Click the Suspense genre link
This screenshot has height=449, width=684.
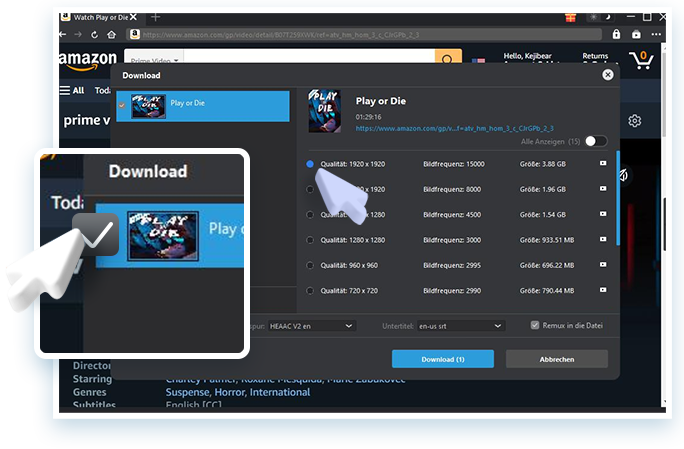[x=188, y=392]
